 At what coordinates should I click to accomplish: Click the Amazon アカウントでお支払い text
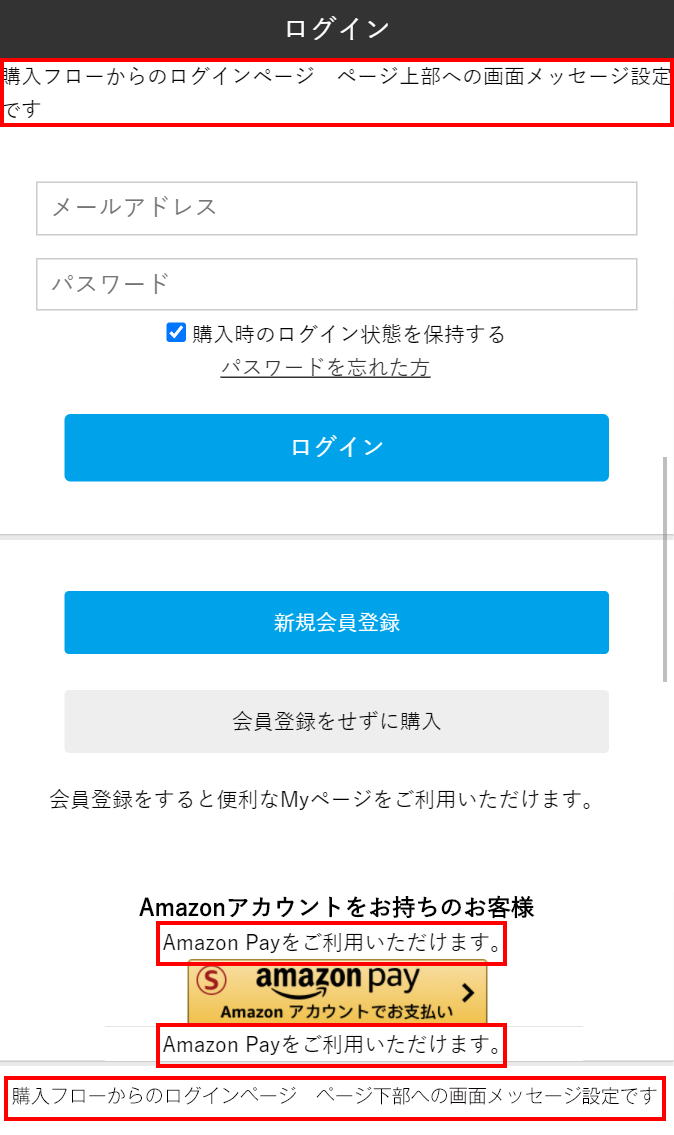pyautogui.click(x=337, y=1011)
